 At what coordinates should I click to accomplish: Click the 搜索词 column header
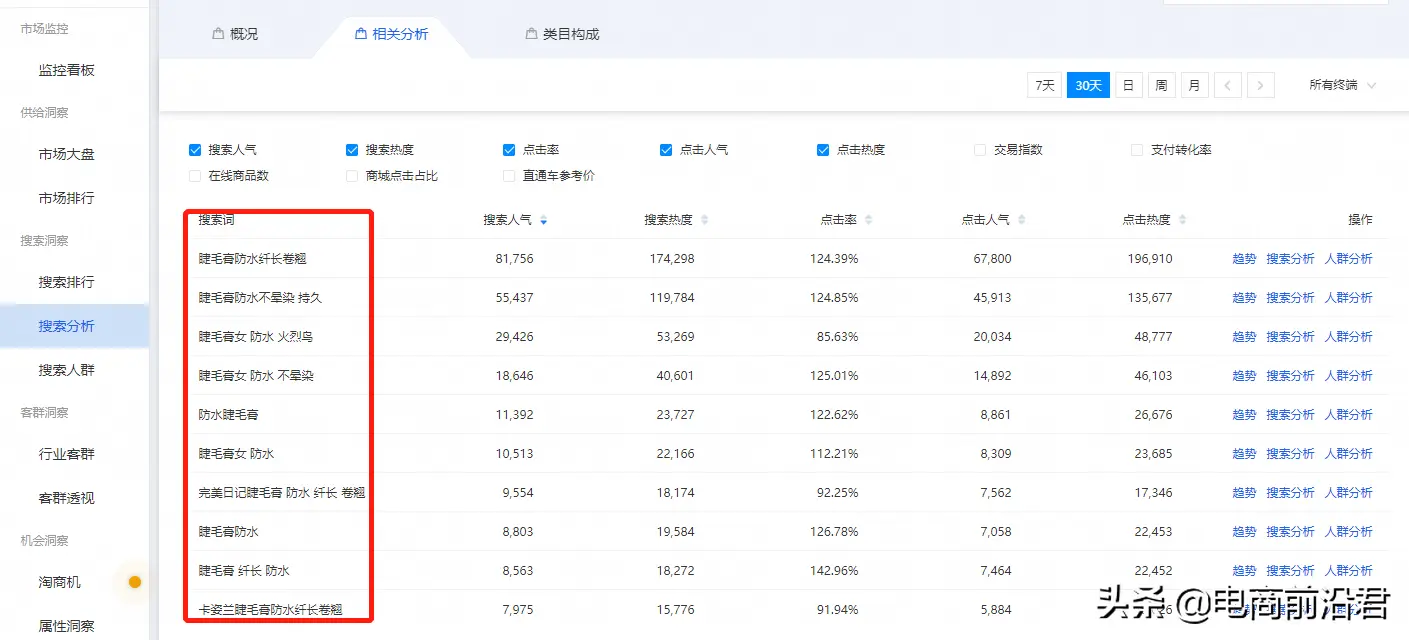[216, 220]
